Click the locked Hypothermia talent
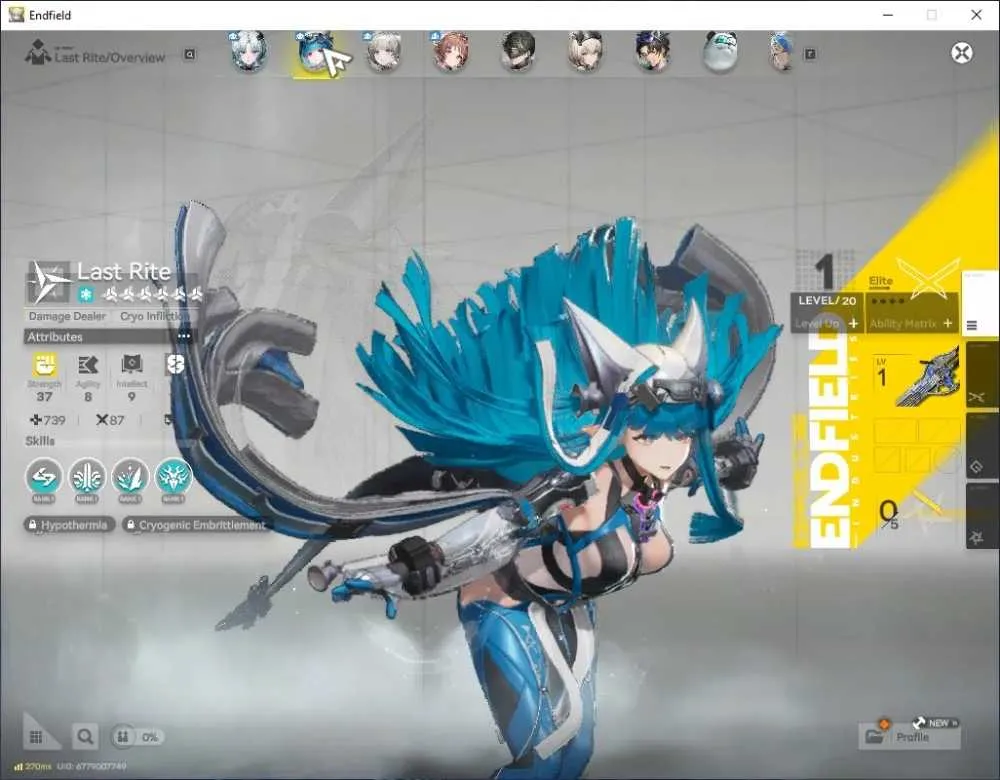 (x=70, y=525)
